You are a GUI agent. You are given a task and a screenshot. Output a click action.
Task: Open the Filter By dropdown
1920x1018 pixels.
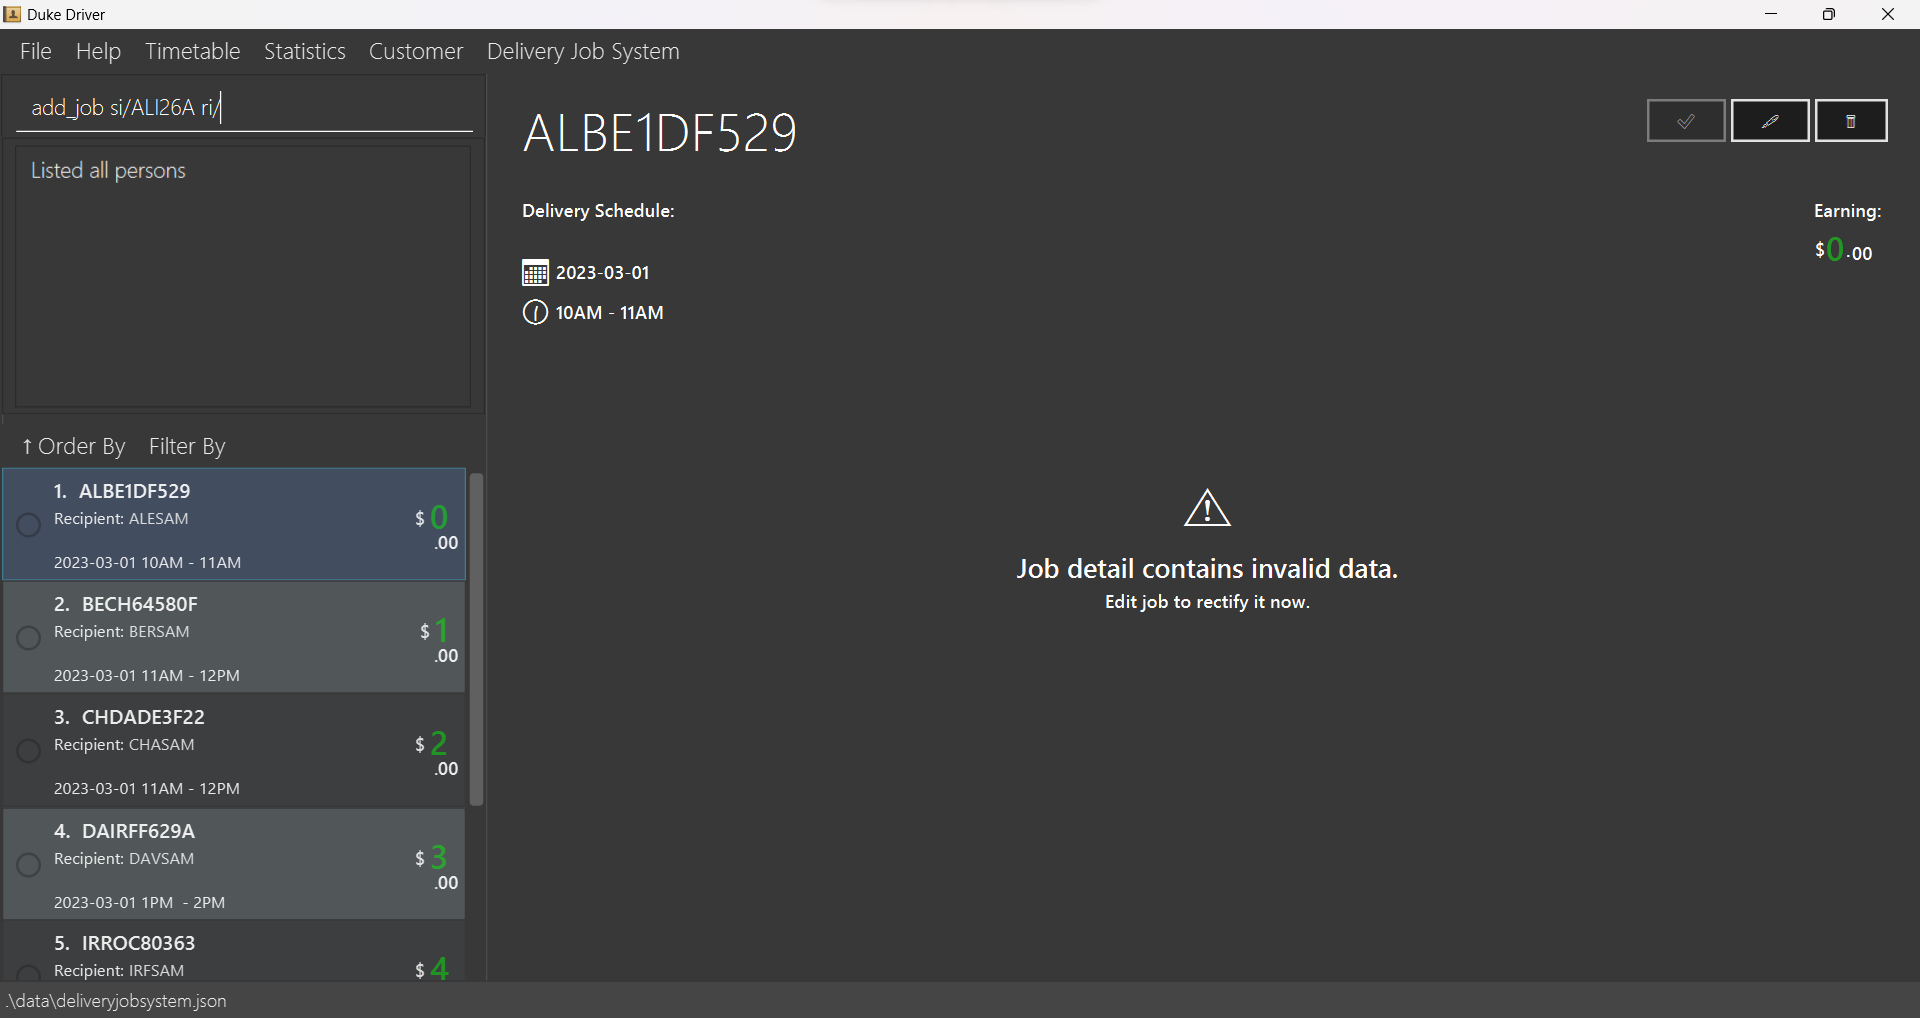(x=187, y=446)
